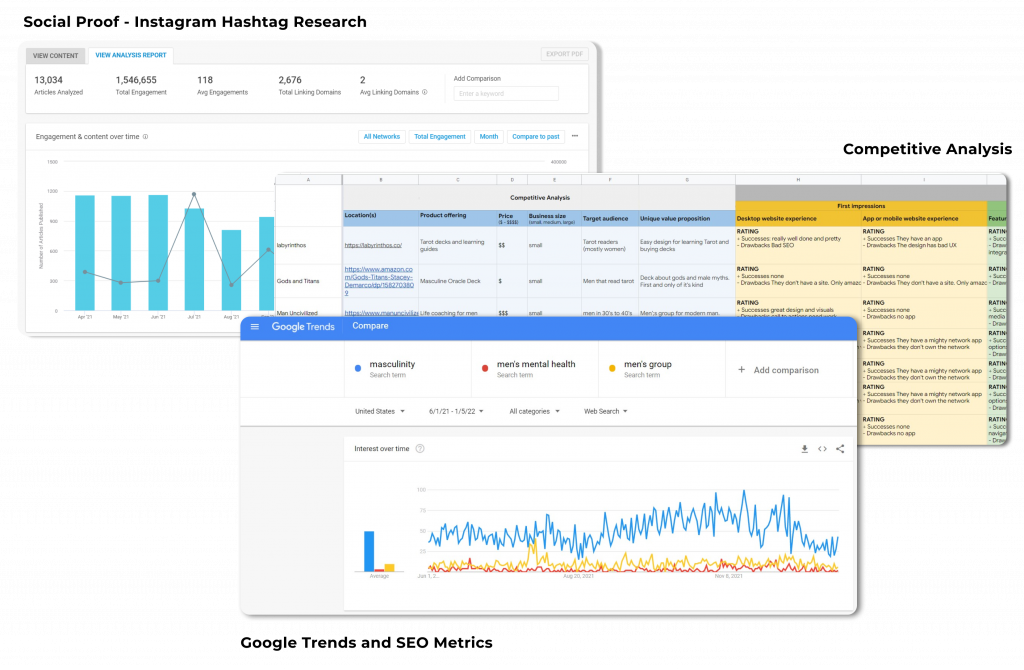Open the All Networks filter
This screenshot has width=1024, height=670.
[381, 136]
